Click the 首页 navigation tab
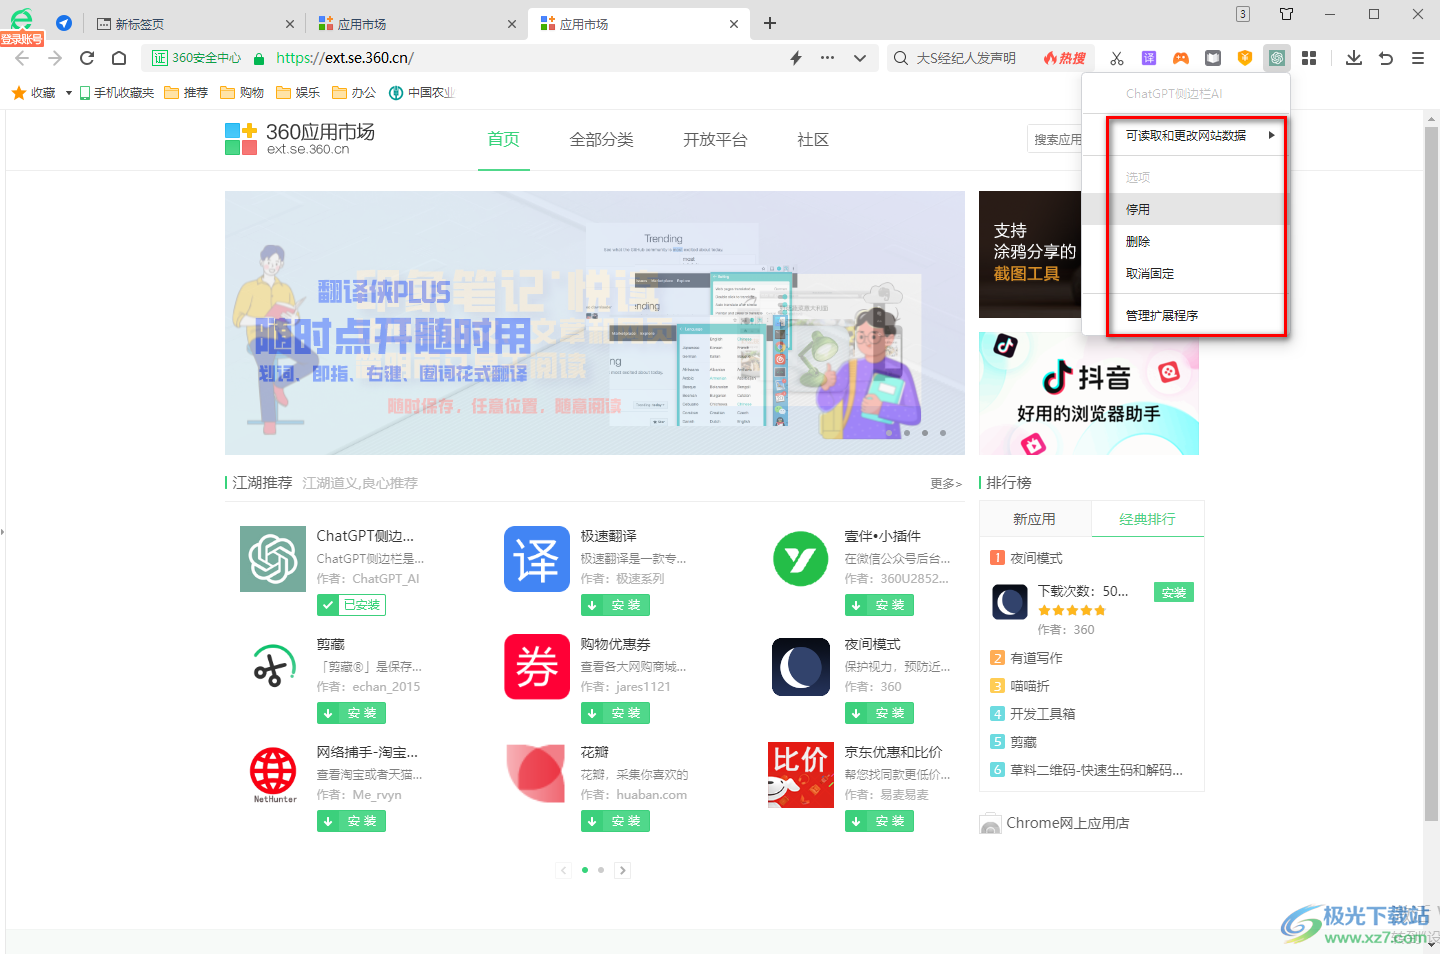This screenshot has height=954, width=1440. coord(503,139)
